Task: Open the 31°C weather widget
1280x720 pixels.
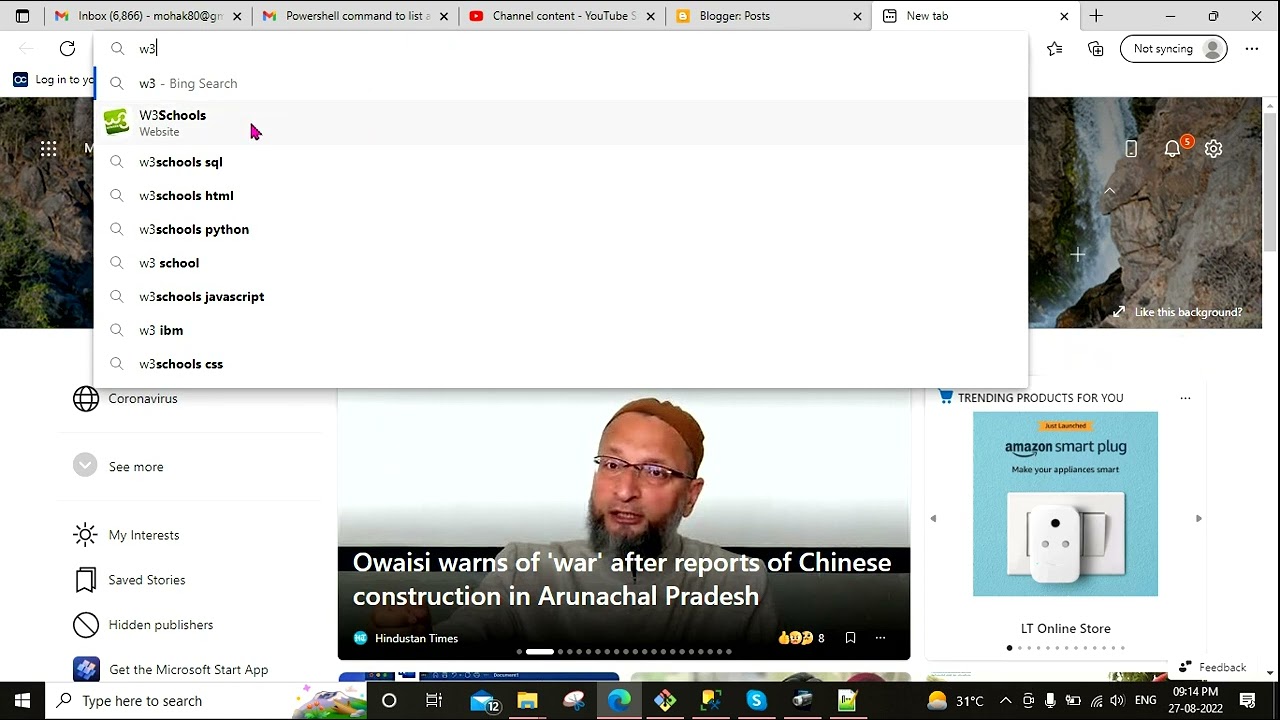Action: pyautogui.click(x=954, y=701)
